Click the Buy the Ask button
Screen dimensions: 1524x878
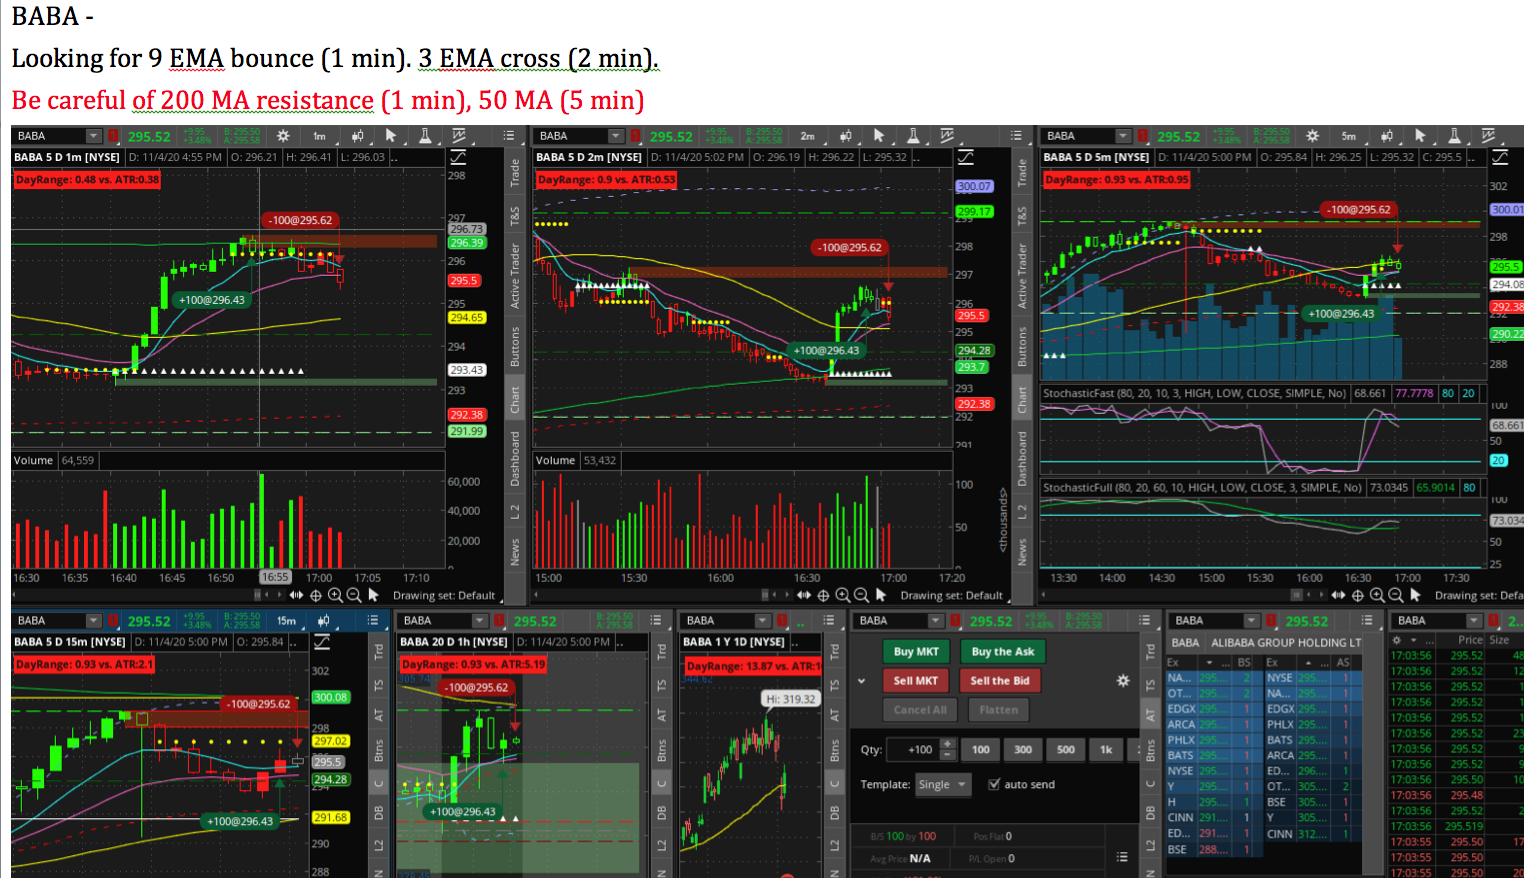pos(1002,652)
